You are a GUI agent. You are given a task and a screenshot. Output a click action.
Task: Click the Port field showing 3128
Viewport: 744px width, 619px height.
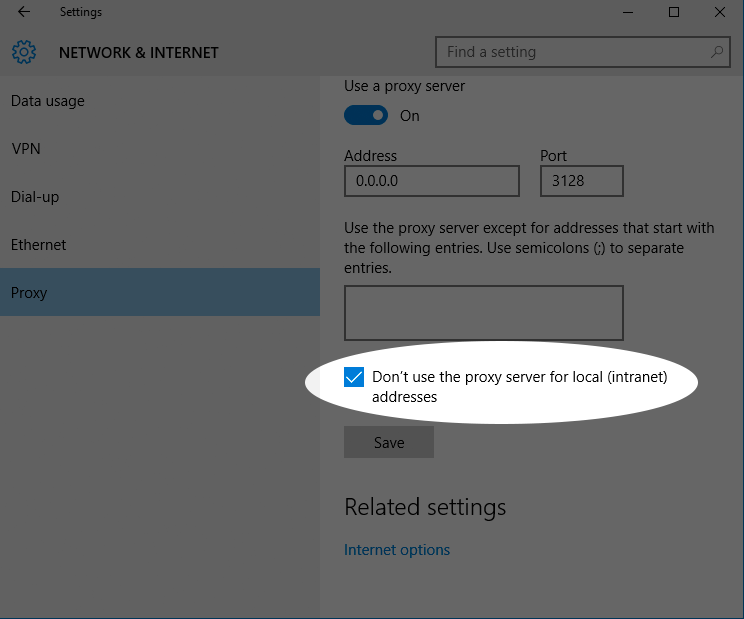pos(582,181)
